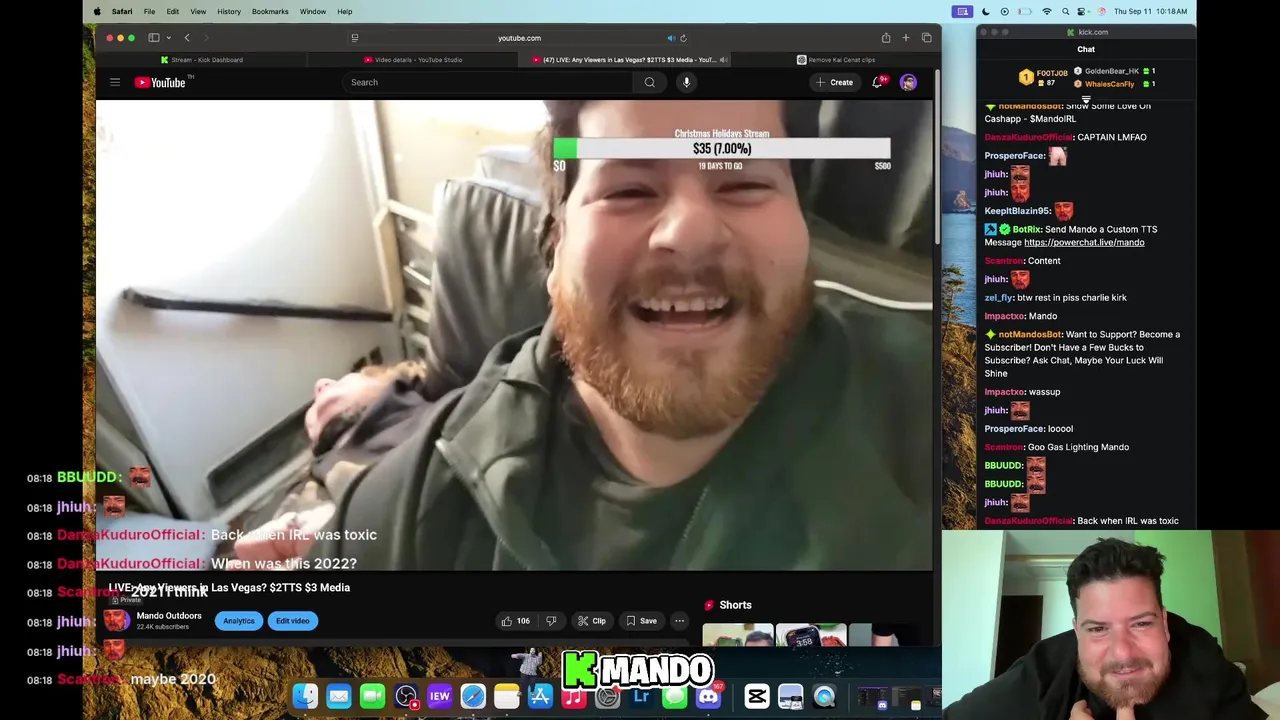The height and width of the screenshot is (720, 1280).
Task: Open Notes from the Dock
Action: (x=507, y=696)
